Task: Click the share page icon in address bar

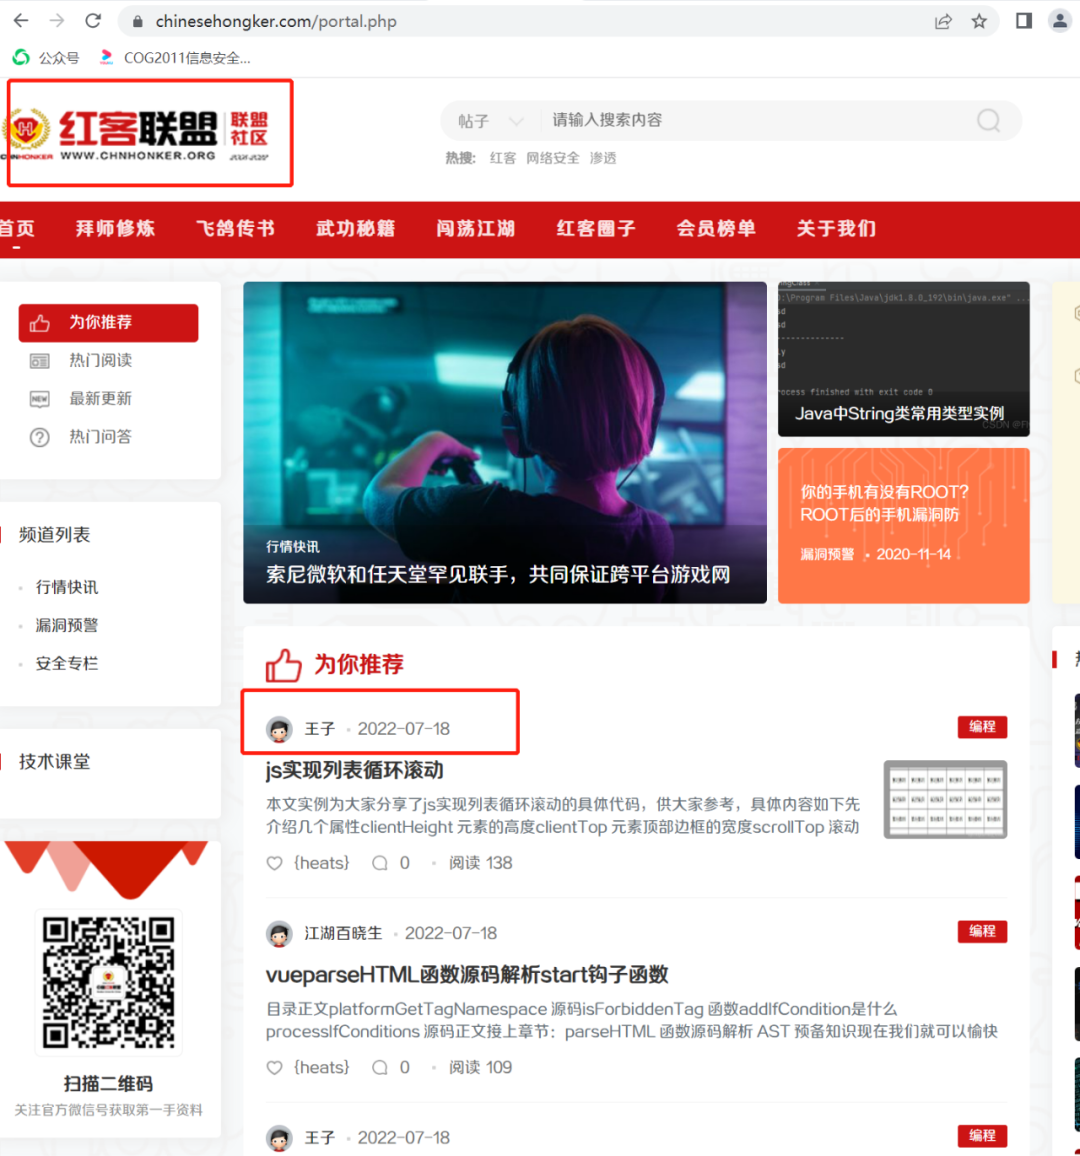Action: (943, 21)
